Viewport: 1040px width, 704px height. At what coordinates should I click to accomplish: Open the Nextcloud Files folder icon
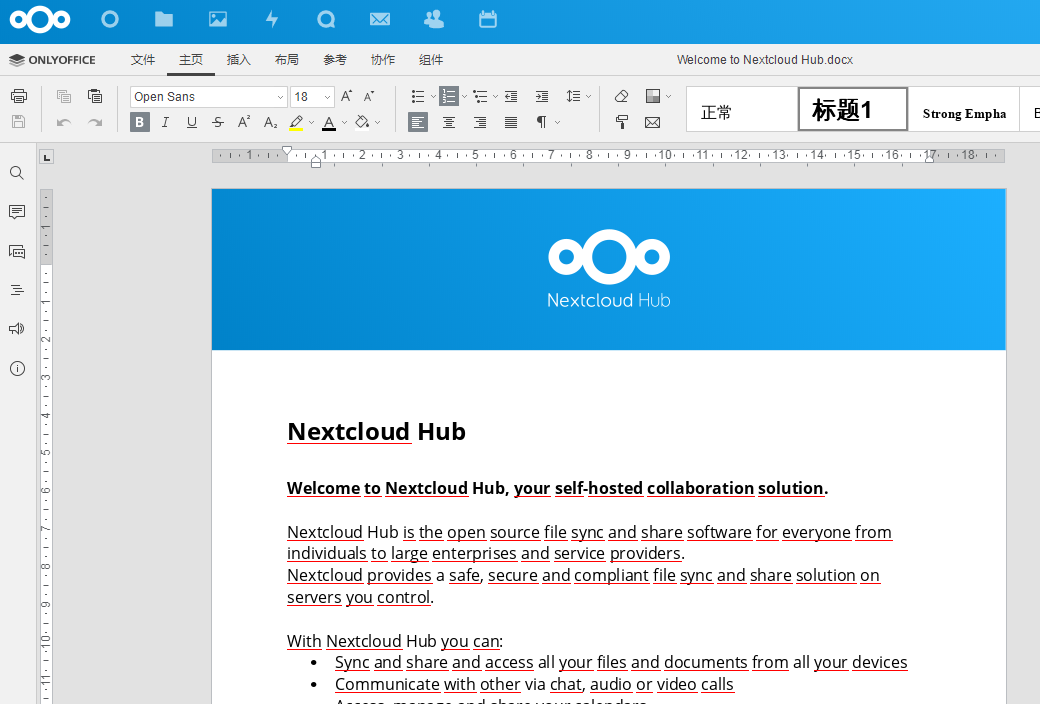164,19
